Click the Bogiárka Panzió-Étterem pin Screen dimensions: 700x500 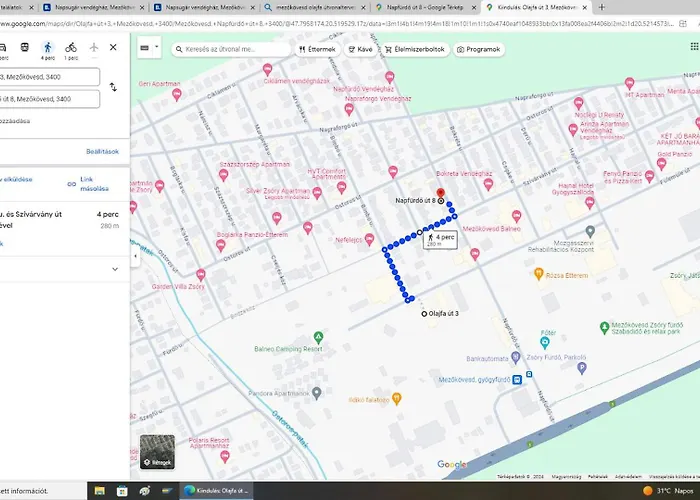[x=220, y=245]
